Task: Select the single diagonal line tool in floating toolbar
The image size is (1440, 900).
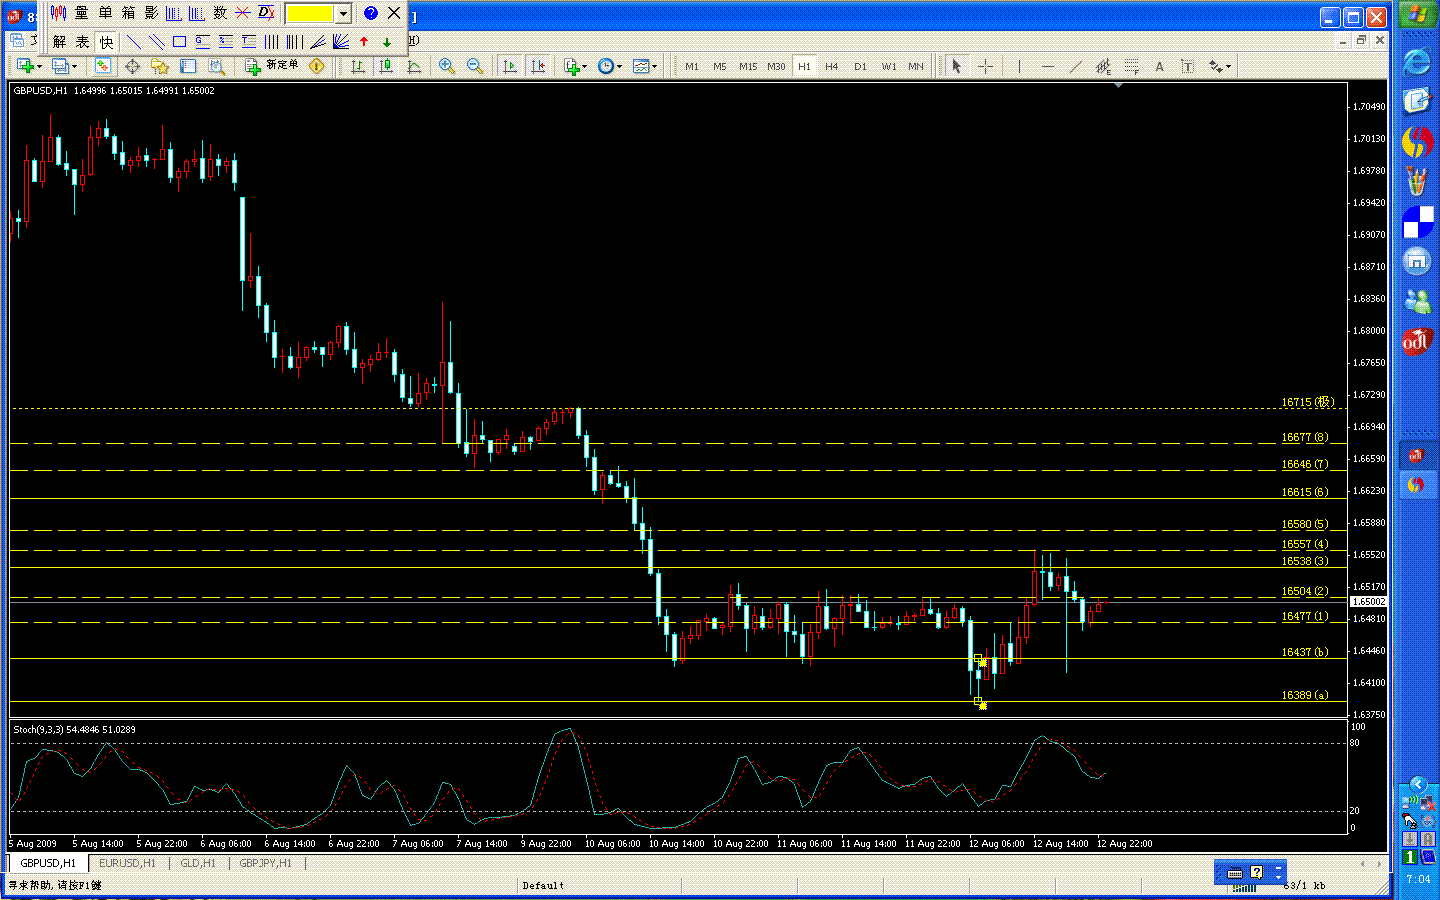Action: [133, 42]
